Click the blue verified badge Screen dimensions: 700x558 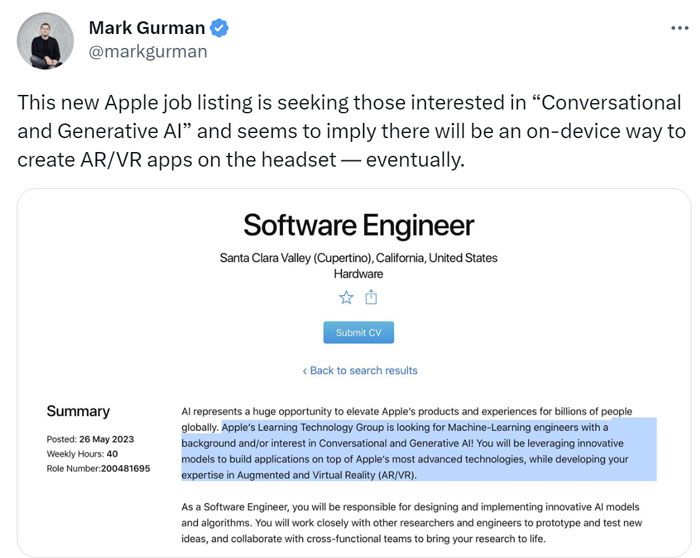click(219, 28)
